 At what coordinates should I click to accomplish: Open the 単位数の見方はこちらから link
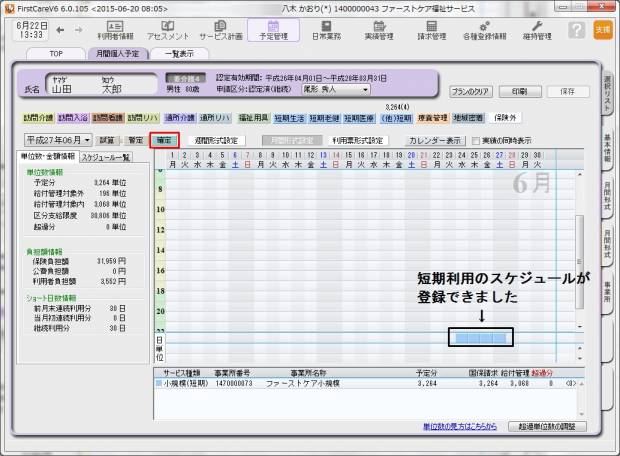tap(459, 427)
